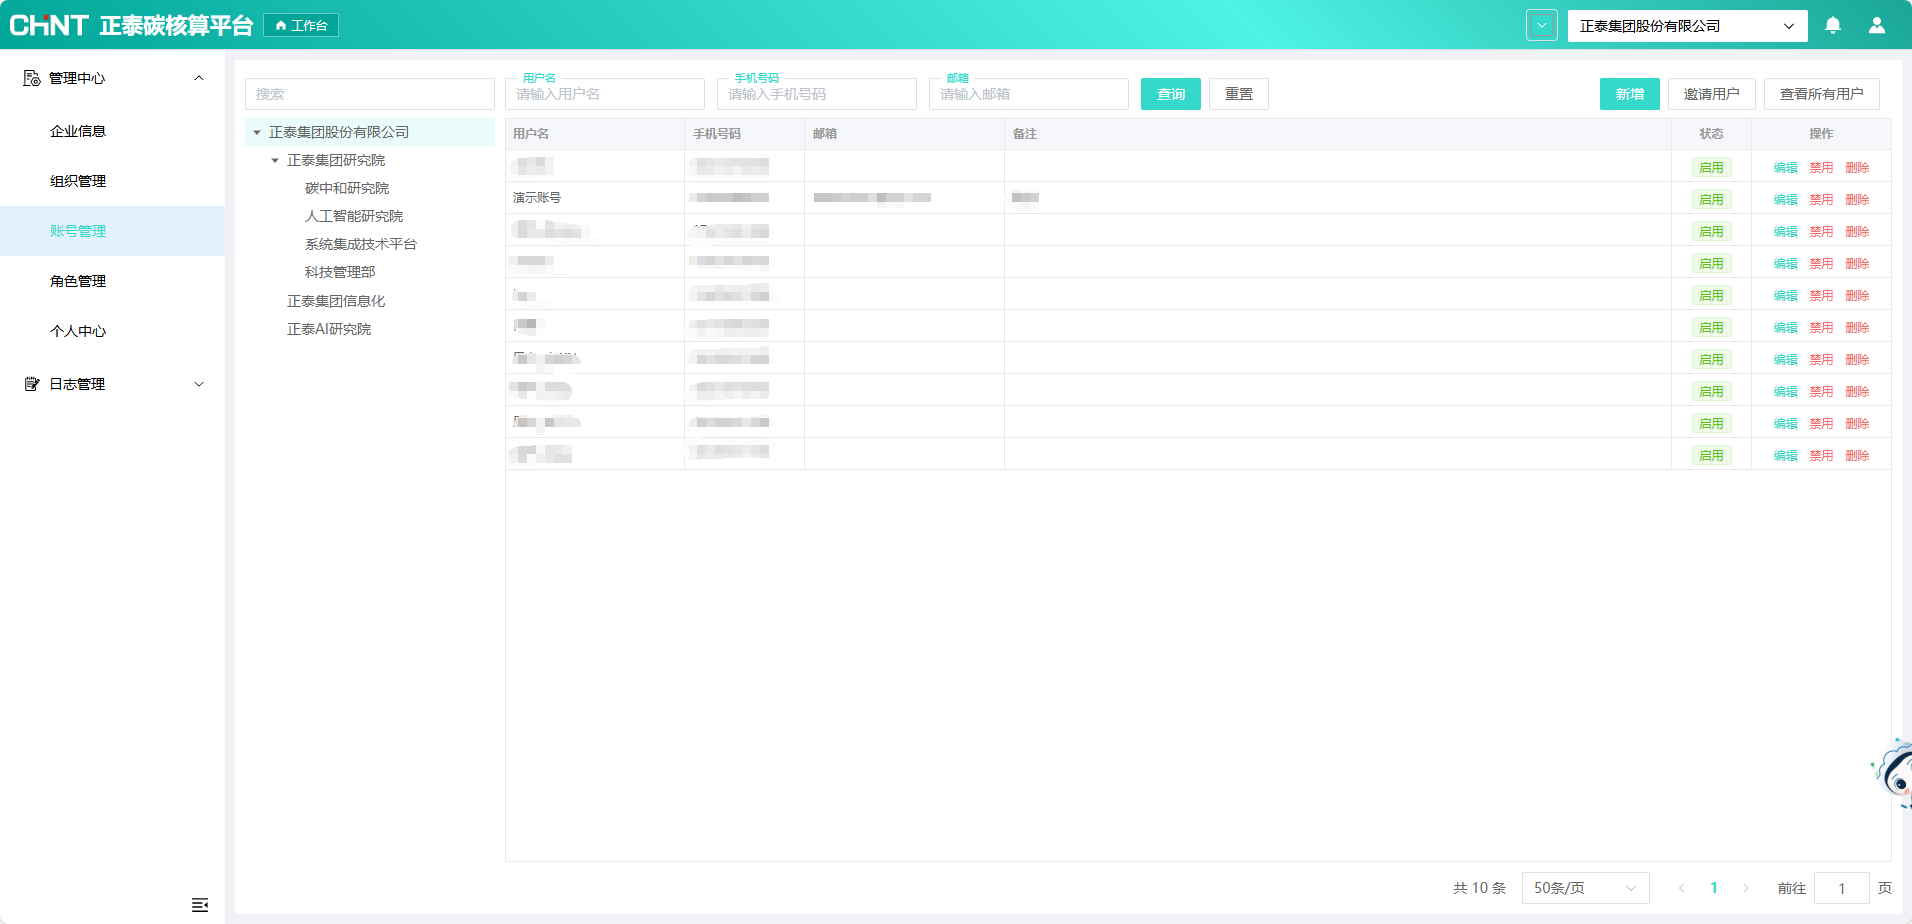1912x924 pixels.
Task: Open the company selector dropdown 正泰集团股份有限公司
Action: pos(1688,26)
